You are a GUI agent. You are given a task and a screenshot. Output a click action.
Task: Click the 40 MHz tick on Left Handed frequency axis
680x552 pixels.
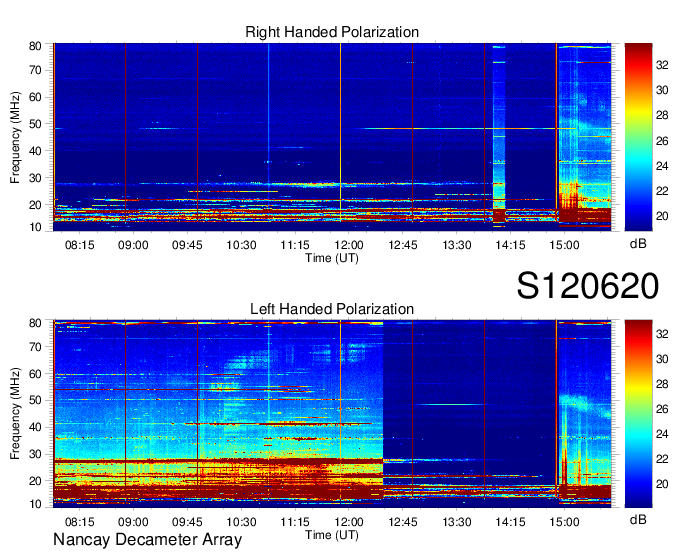tap(35, 428)
